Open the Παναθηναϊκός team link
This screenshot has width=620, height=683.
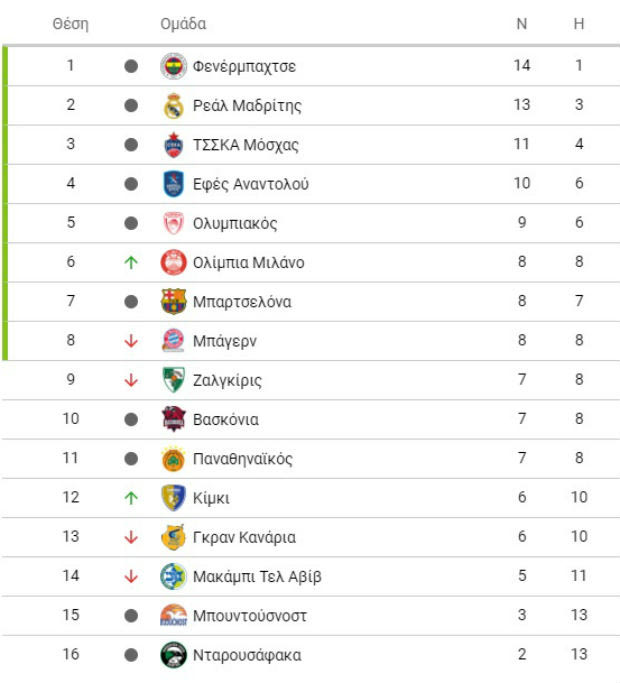point(243,459)
